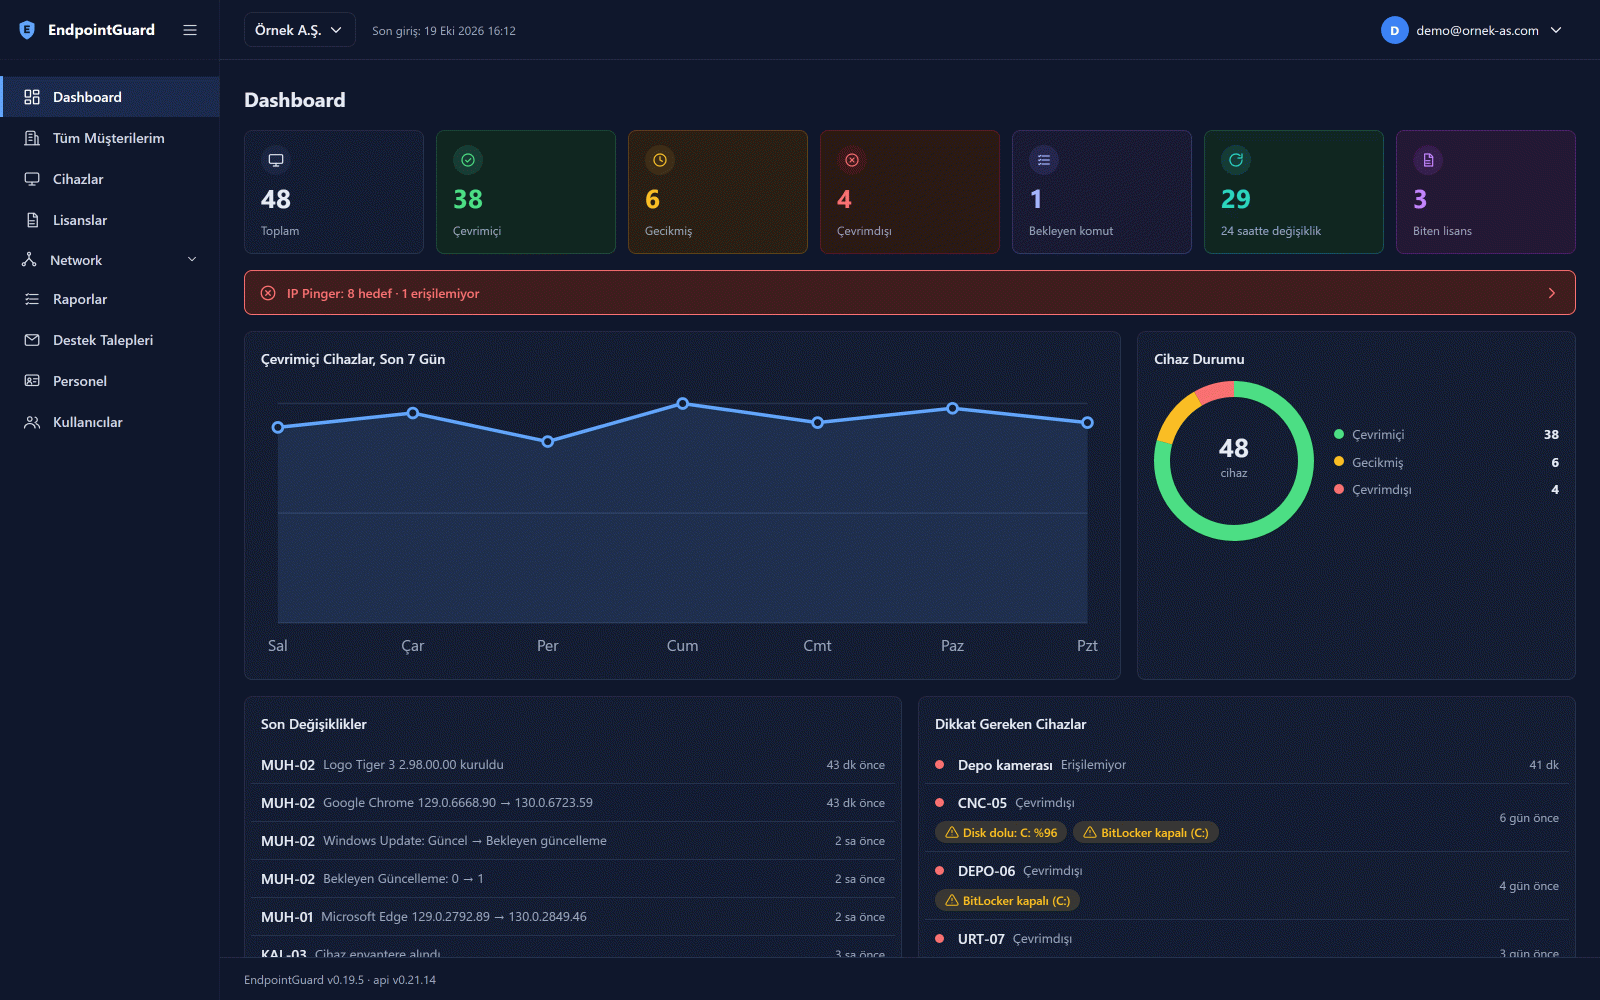This screenshot has width=1600, height=1000.
Task: Click document icon on Biten lisans card
Action: pyautogui.click(x=1428, y=160)
